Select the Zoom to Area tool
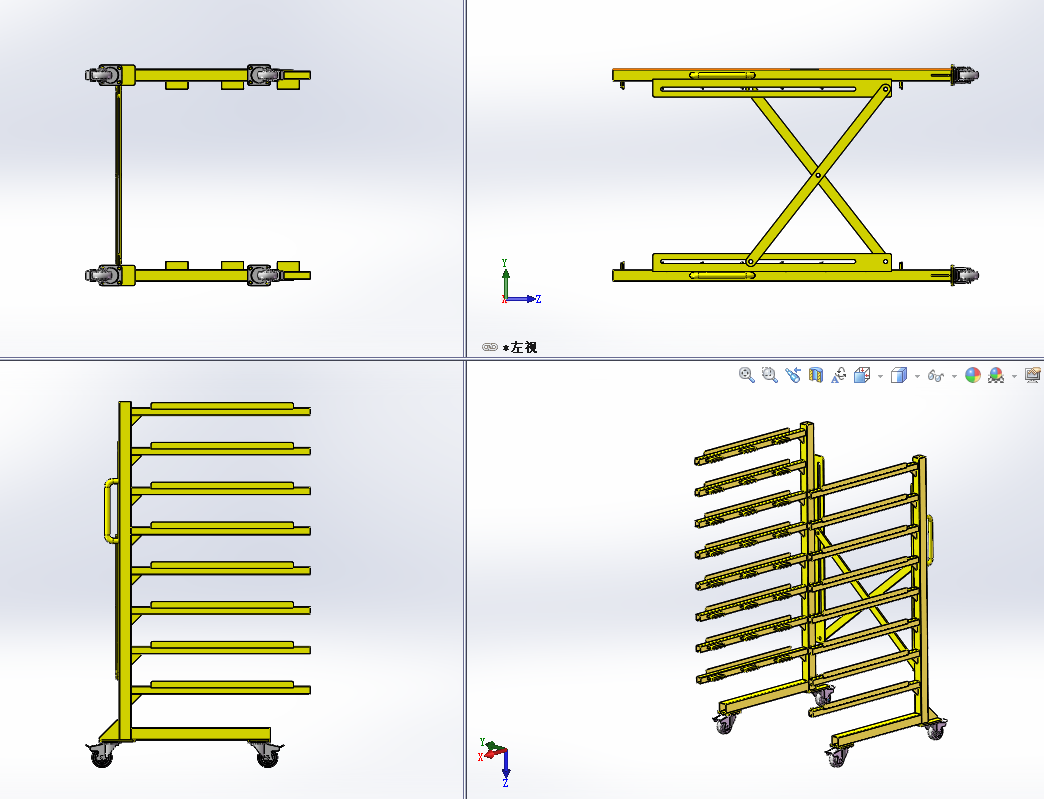Screen dimensions: 1044x799 pyautogui.click(x=769, y=375)
